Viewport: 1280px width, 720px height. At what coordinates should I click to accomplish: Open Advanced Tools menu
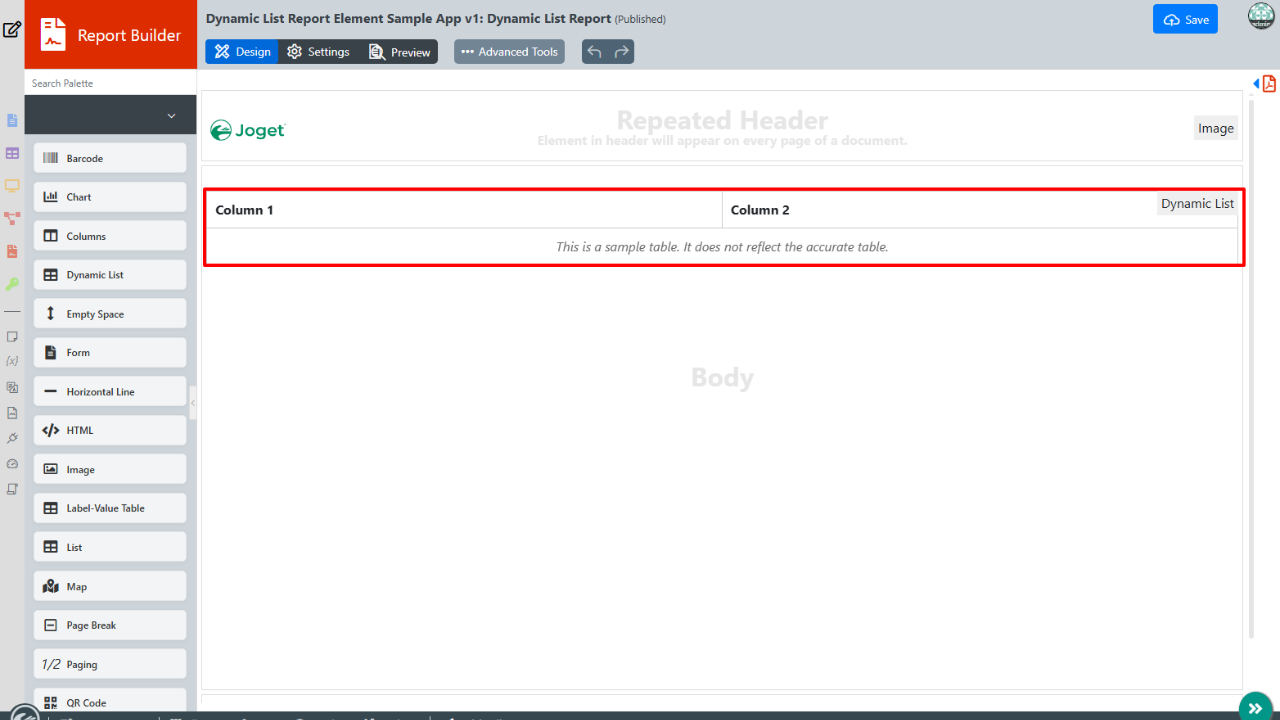(509, 52)
